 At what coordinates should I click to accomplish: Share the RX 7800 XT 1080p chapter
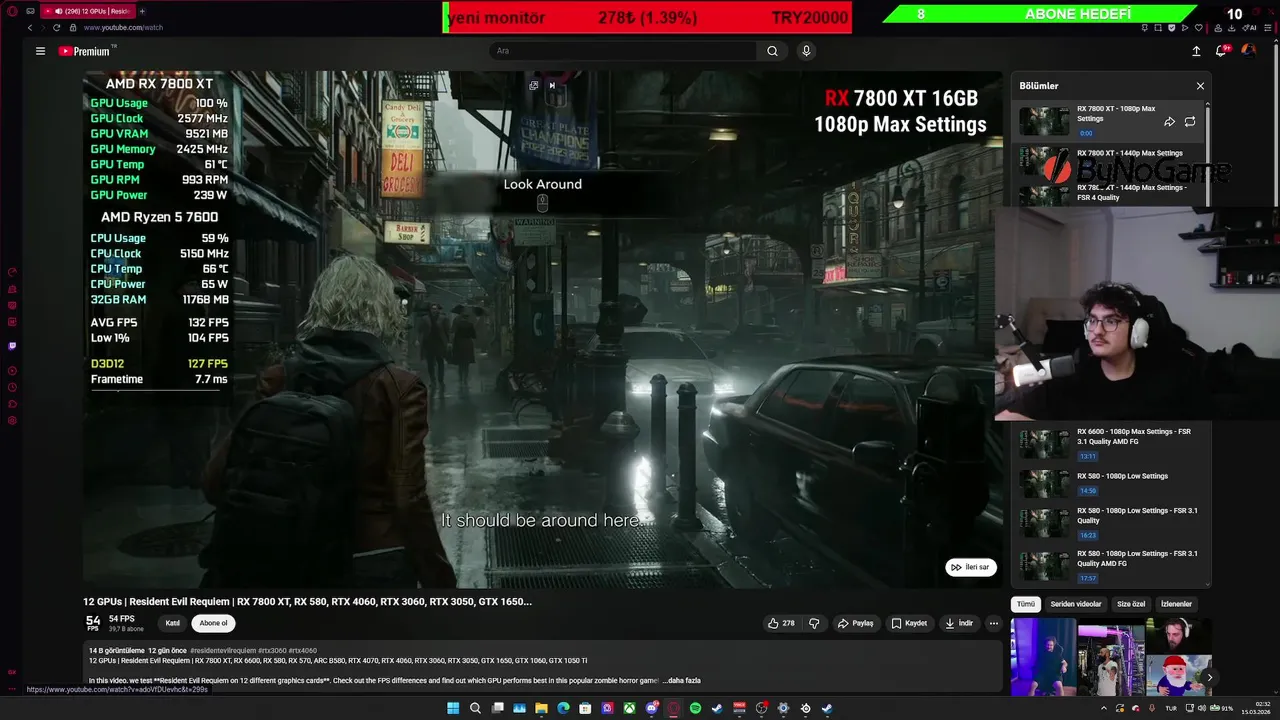pos(1169,122)
